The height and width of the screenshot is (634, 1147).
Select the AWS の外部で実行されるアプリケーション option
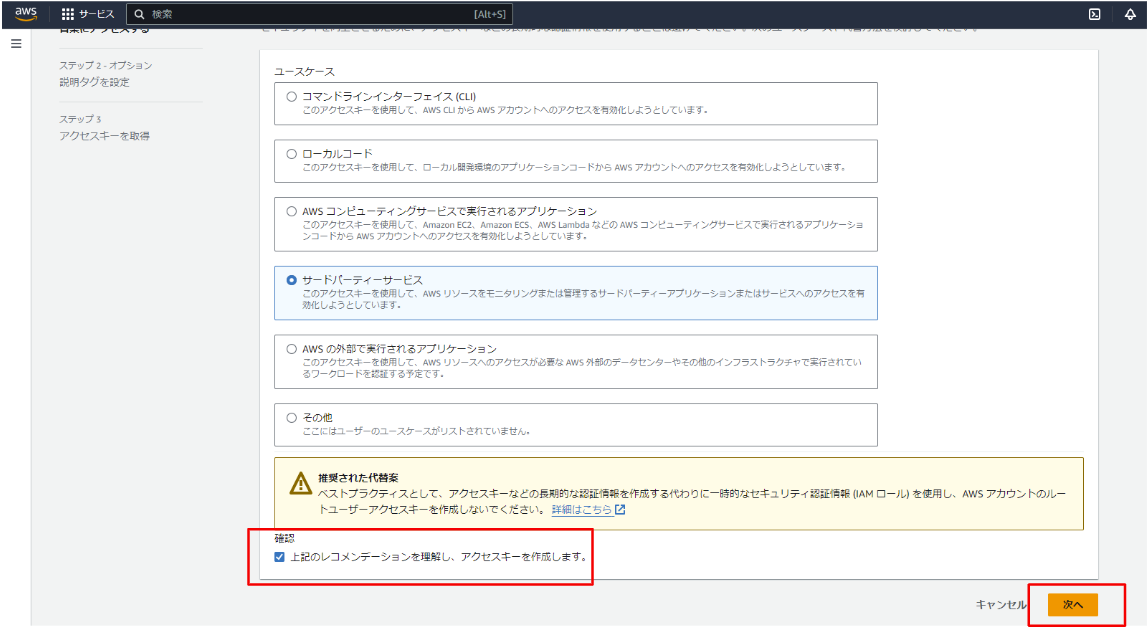pyautogui.click(x=292, y=349)
